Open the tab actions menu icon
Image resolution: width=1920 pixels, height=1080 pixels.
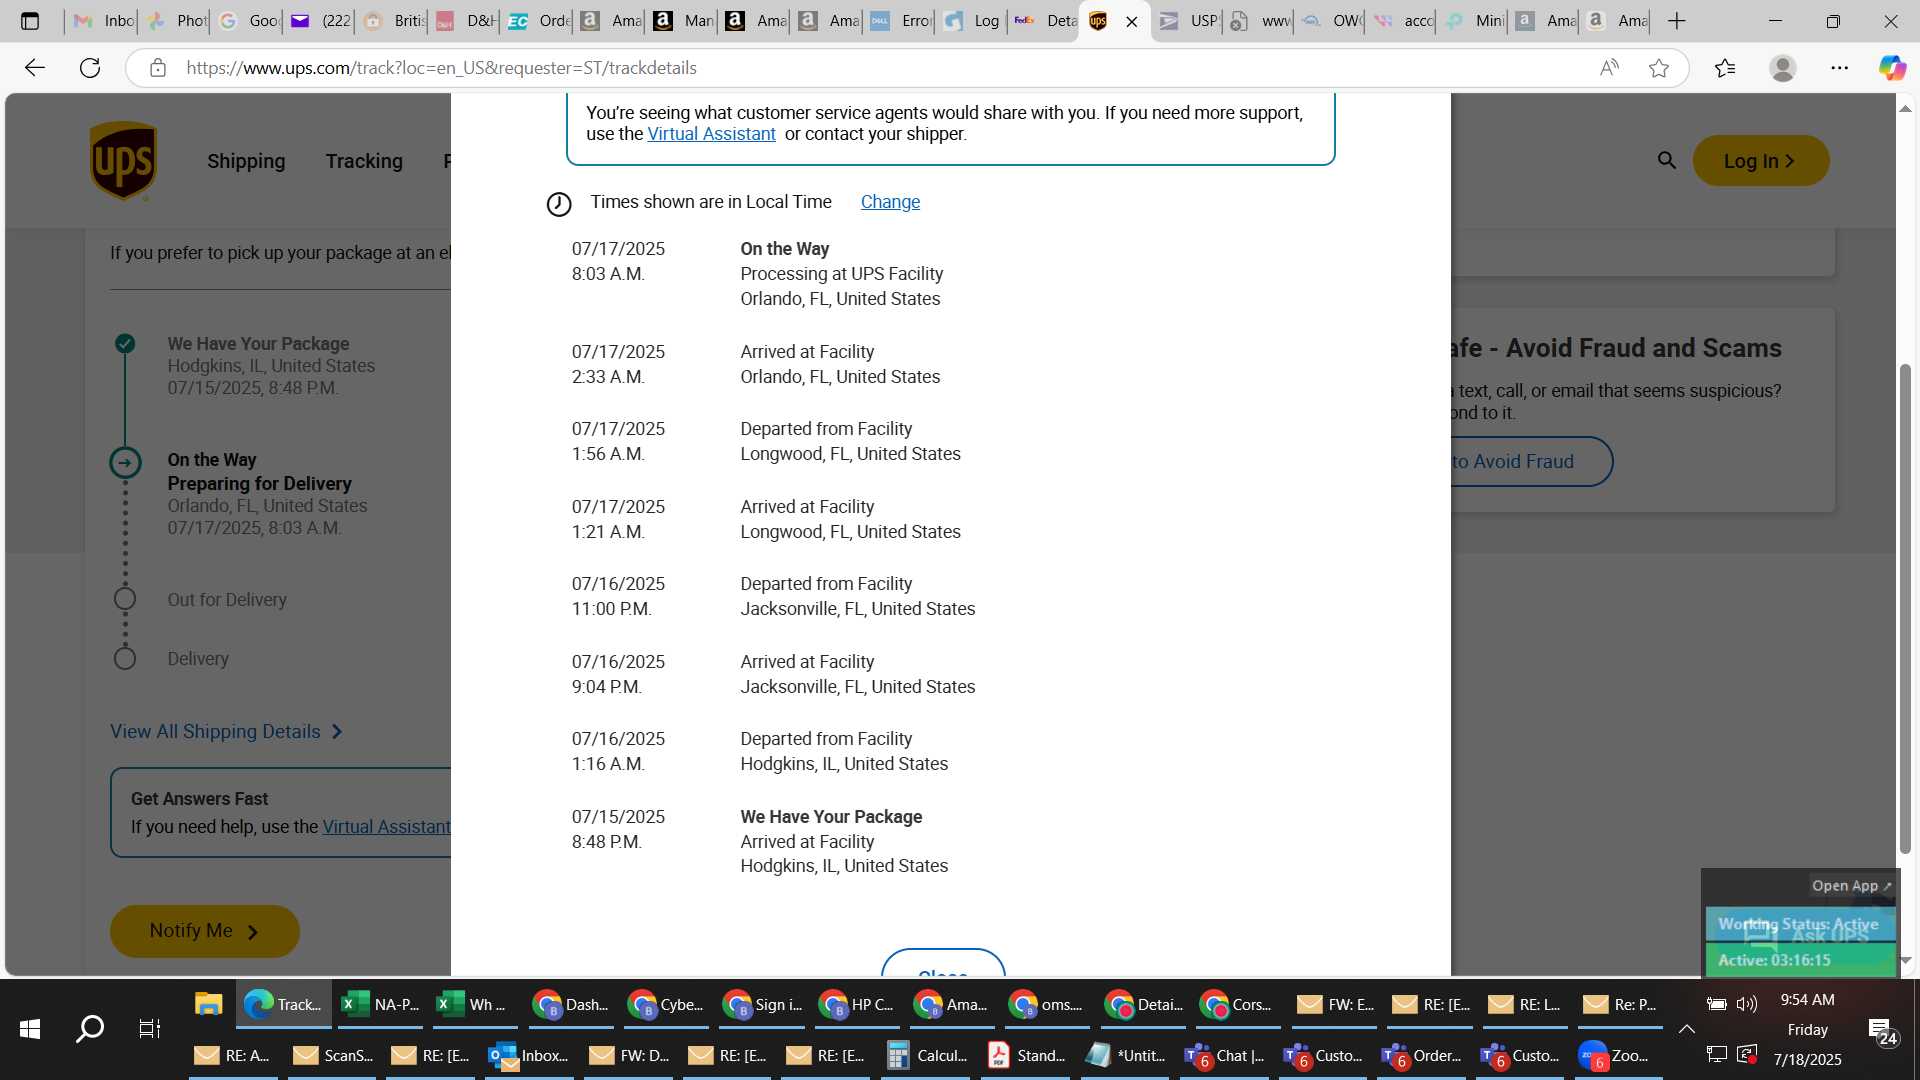click(30, 21)
